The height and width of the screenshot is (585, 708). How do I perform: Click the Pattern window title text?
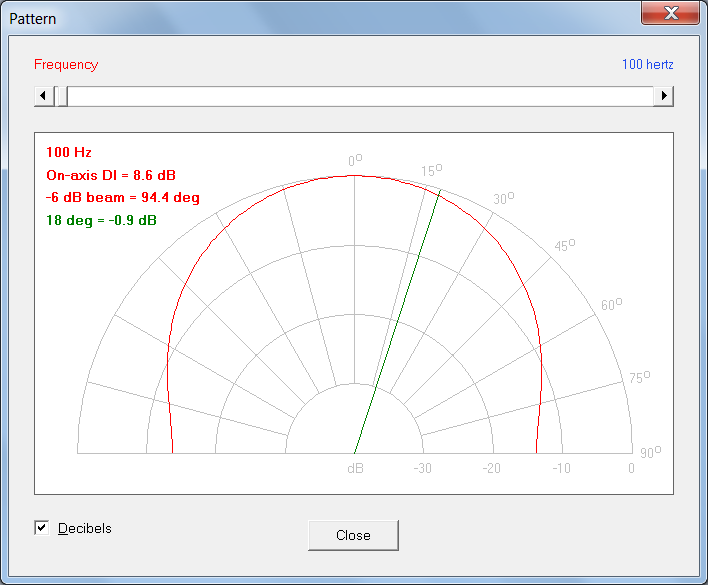pos(33,19)
